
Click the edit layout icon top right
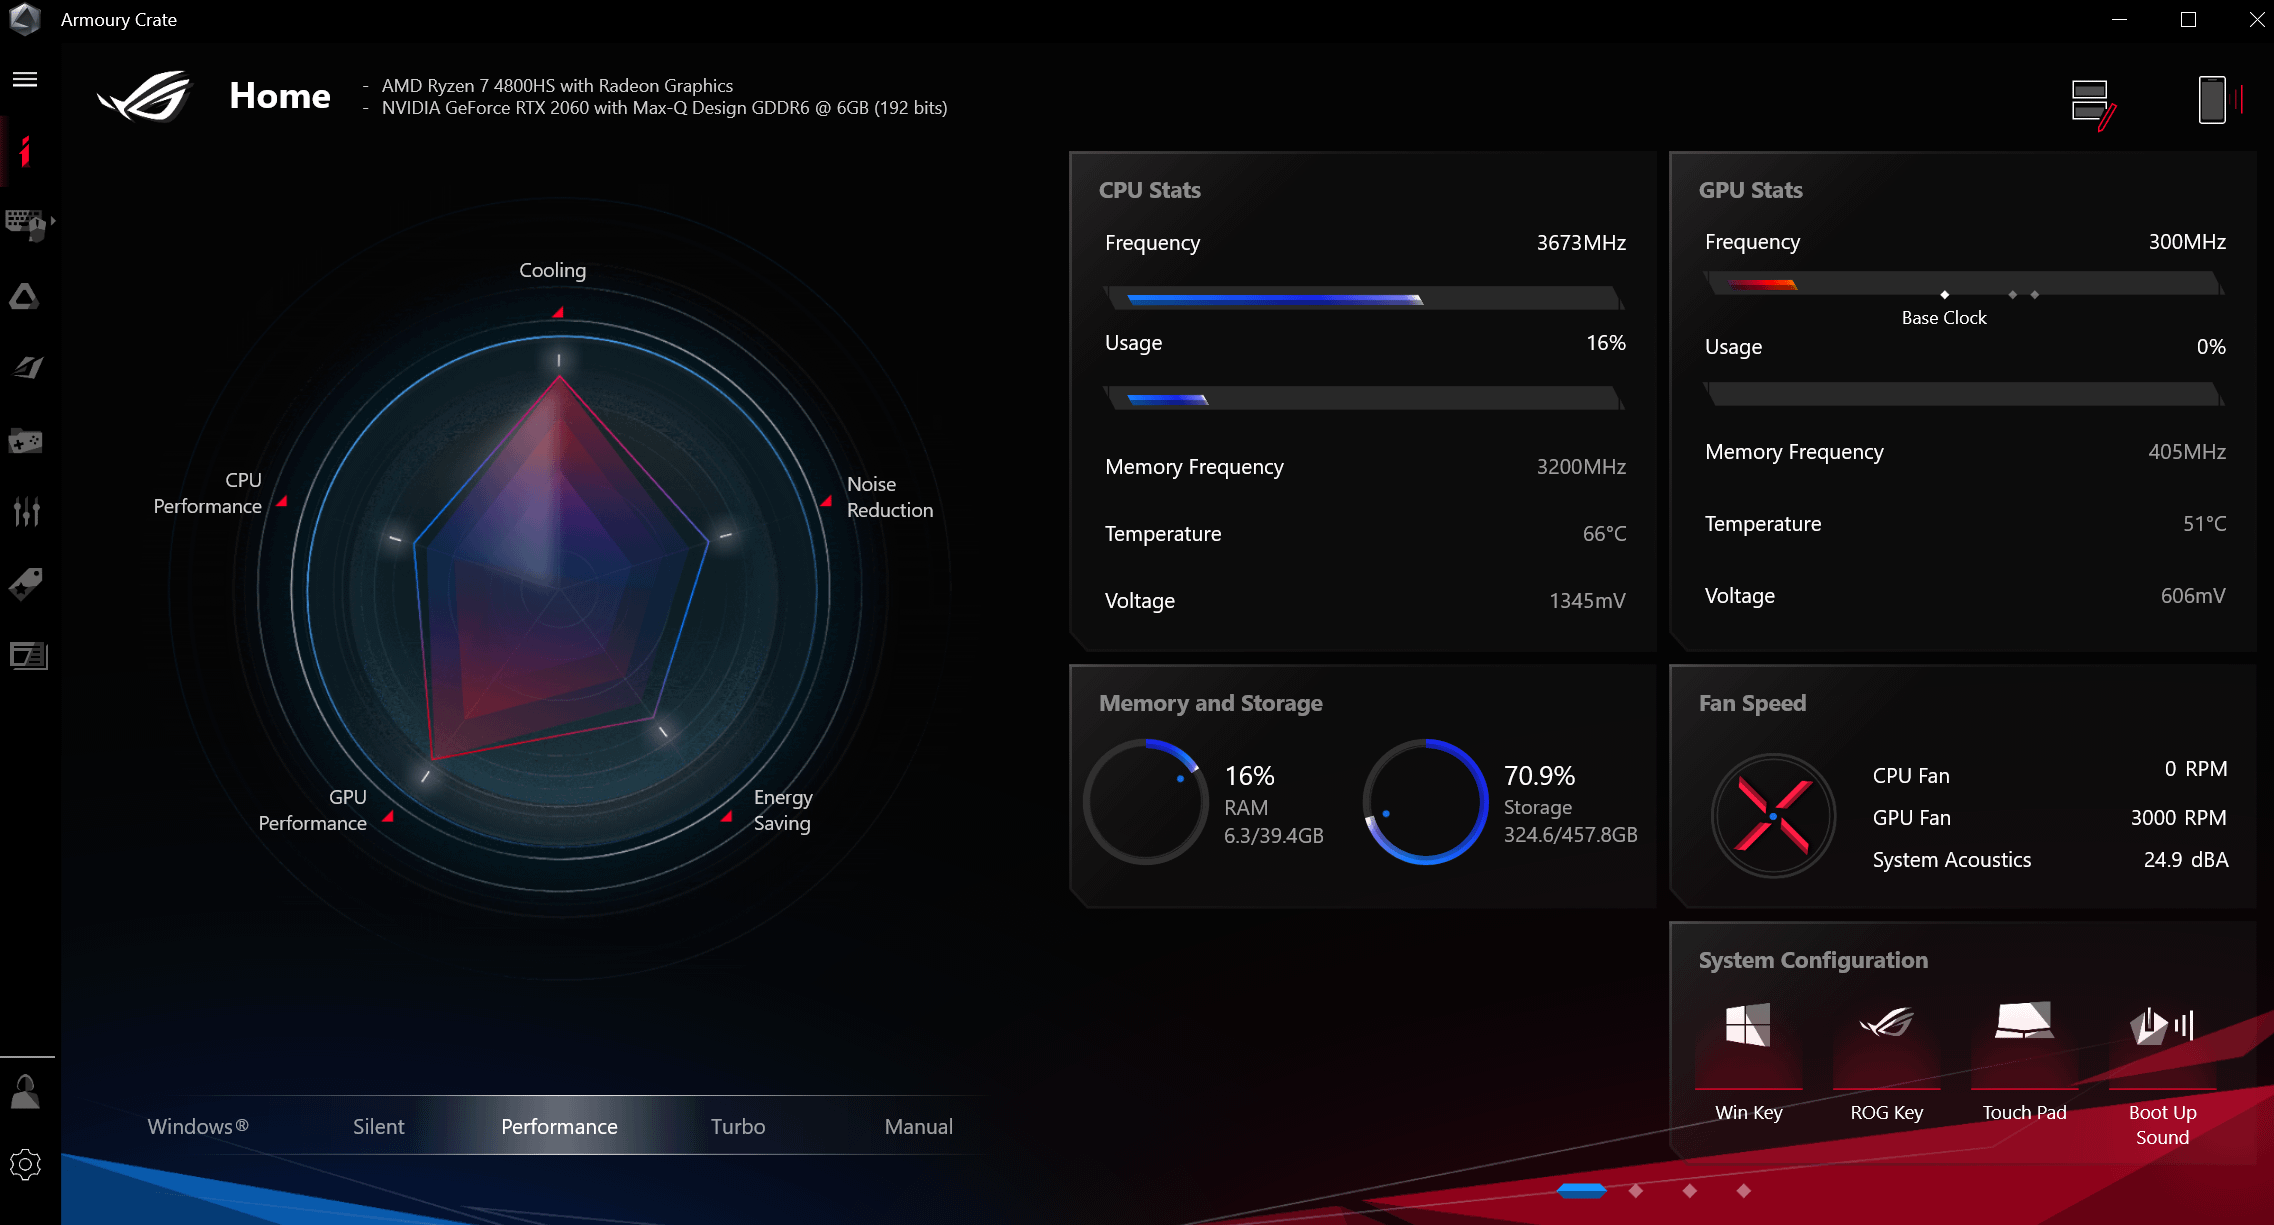click(x=2093, y=102)
